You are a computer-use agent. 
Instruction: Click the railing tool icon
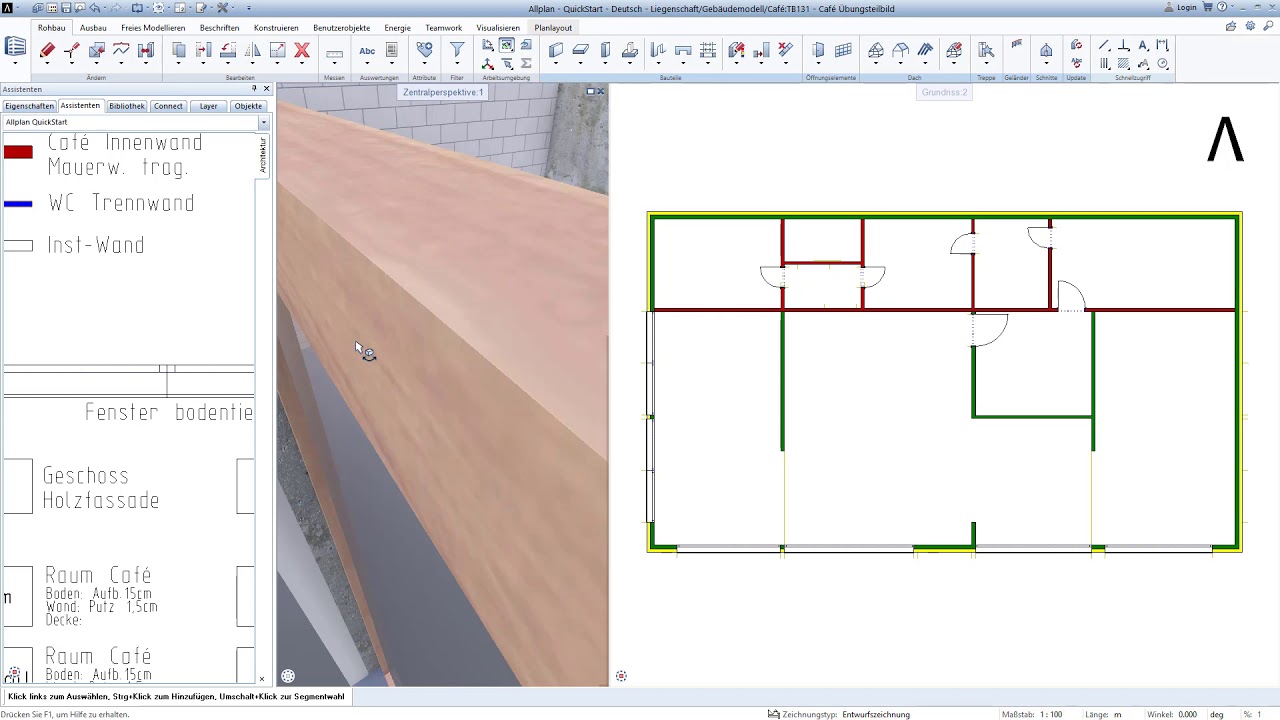click(x=1016, y=45)
